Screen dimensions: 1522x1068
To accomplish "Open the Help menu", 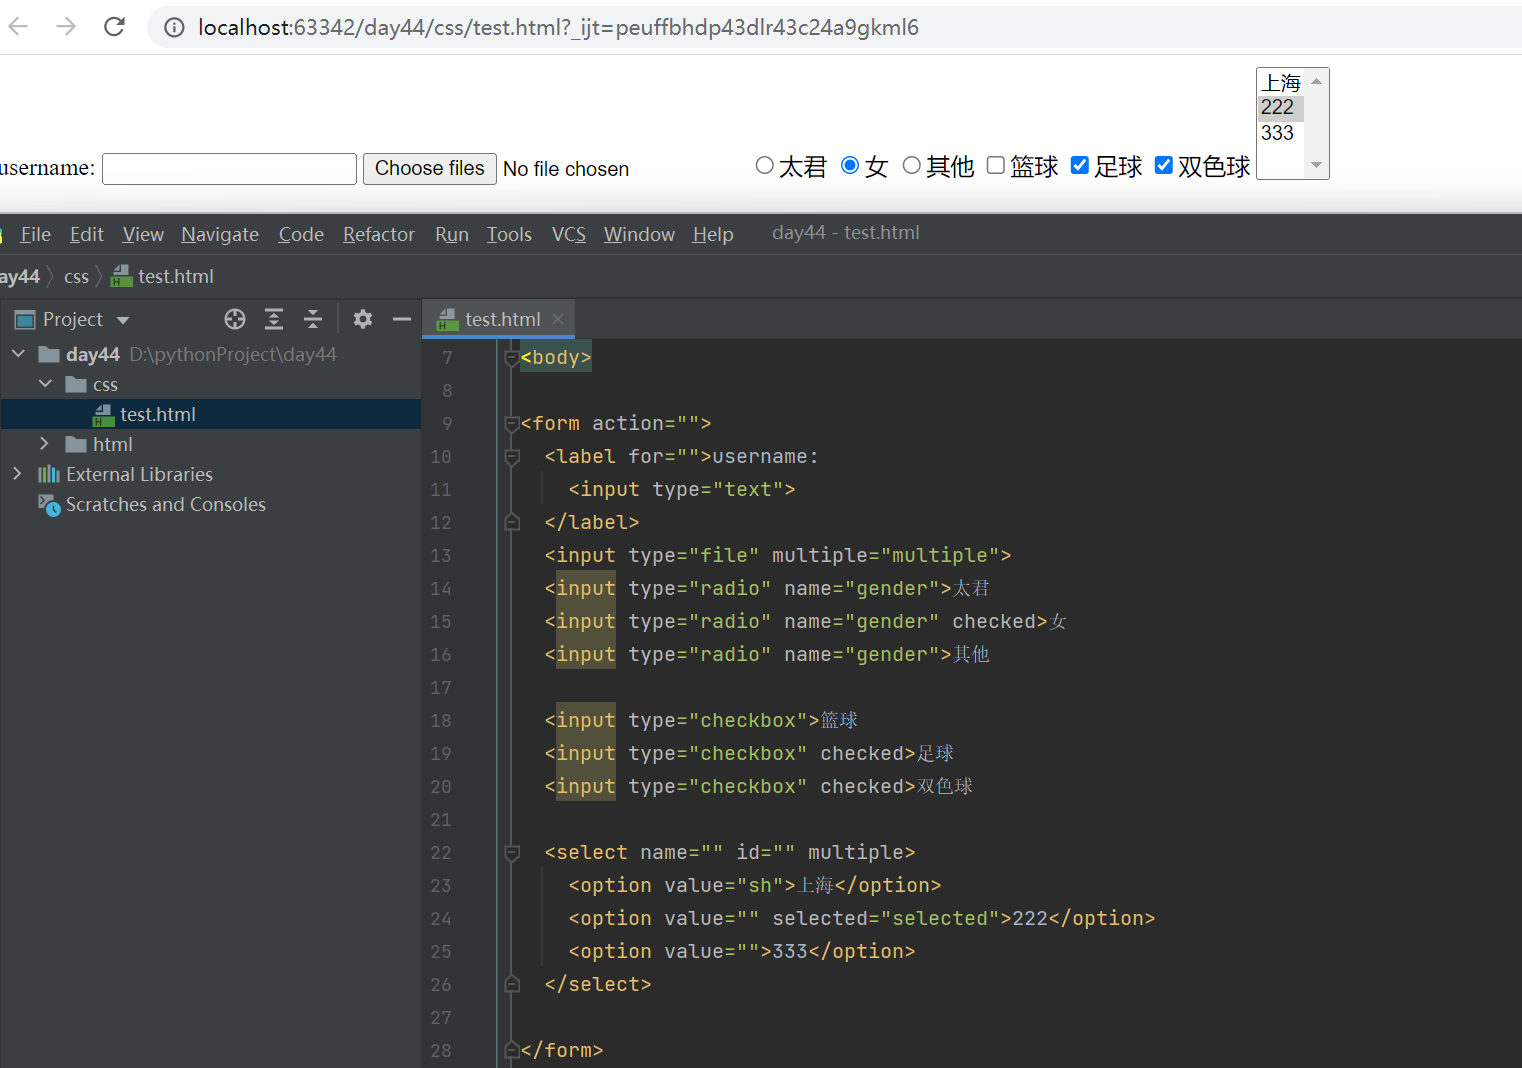I will 713,234.
